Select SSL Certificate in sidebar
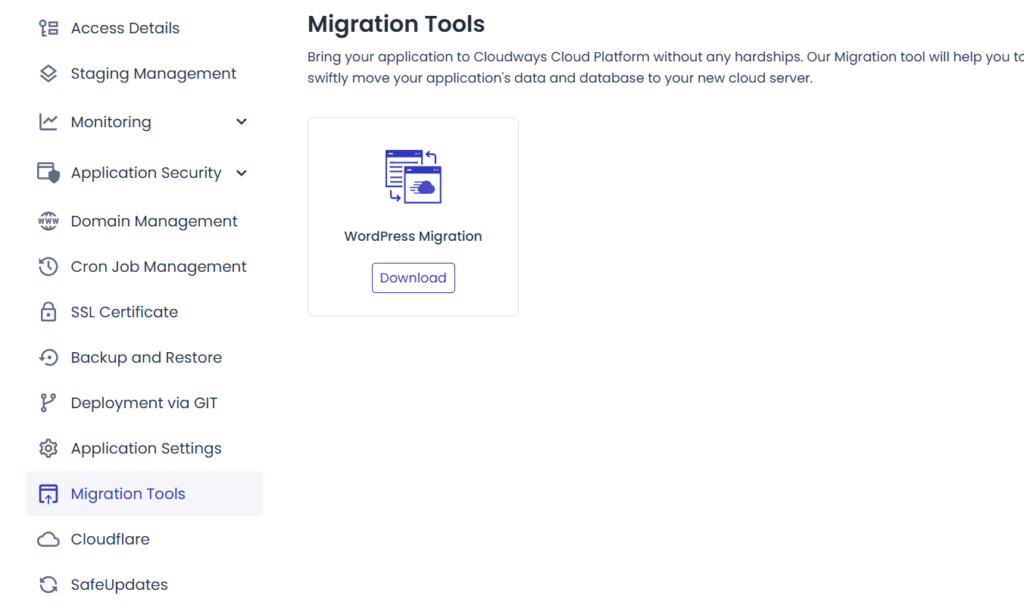1024x602 pixels. coord(125,312)
